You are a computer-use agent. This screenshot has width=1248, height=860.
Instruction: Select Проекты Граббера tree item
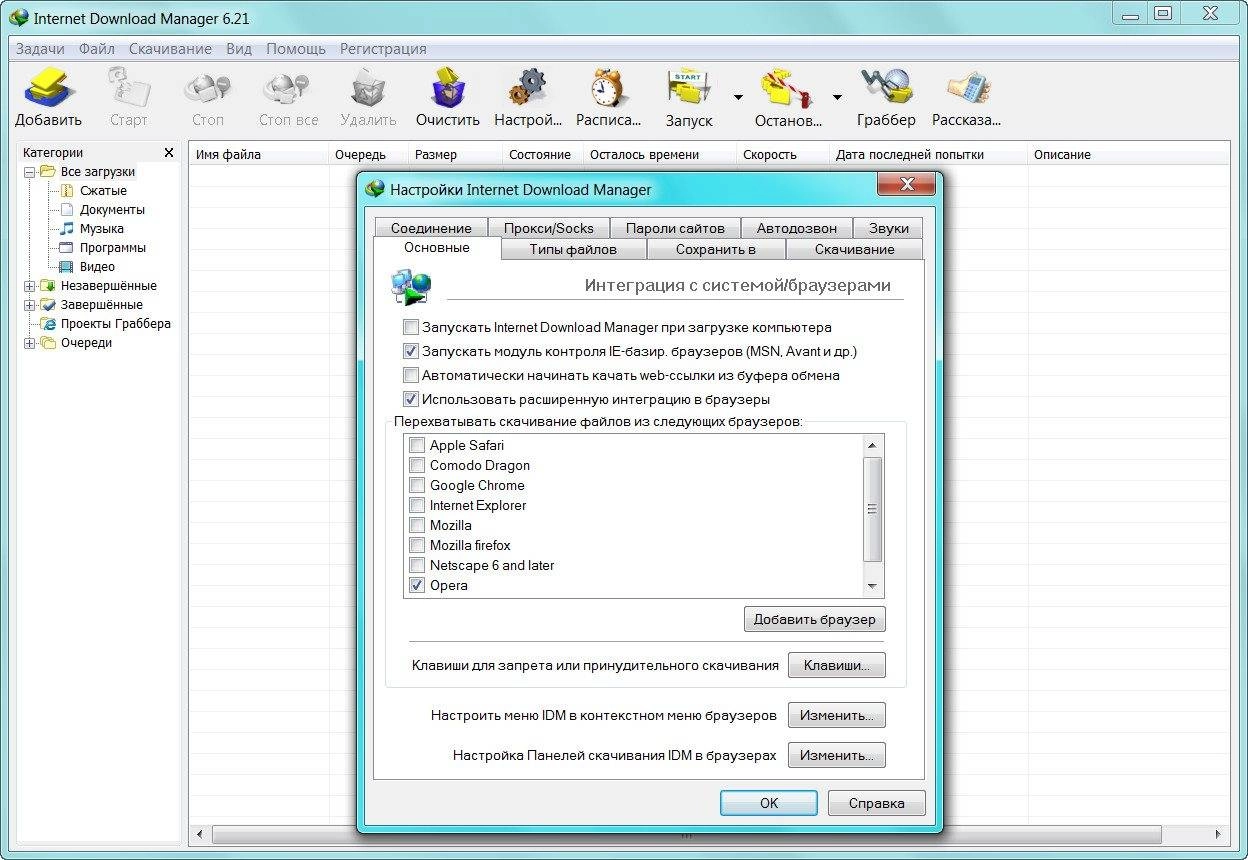click(x=115, y=323)
